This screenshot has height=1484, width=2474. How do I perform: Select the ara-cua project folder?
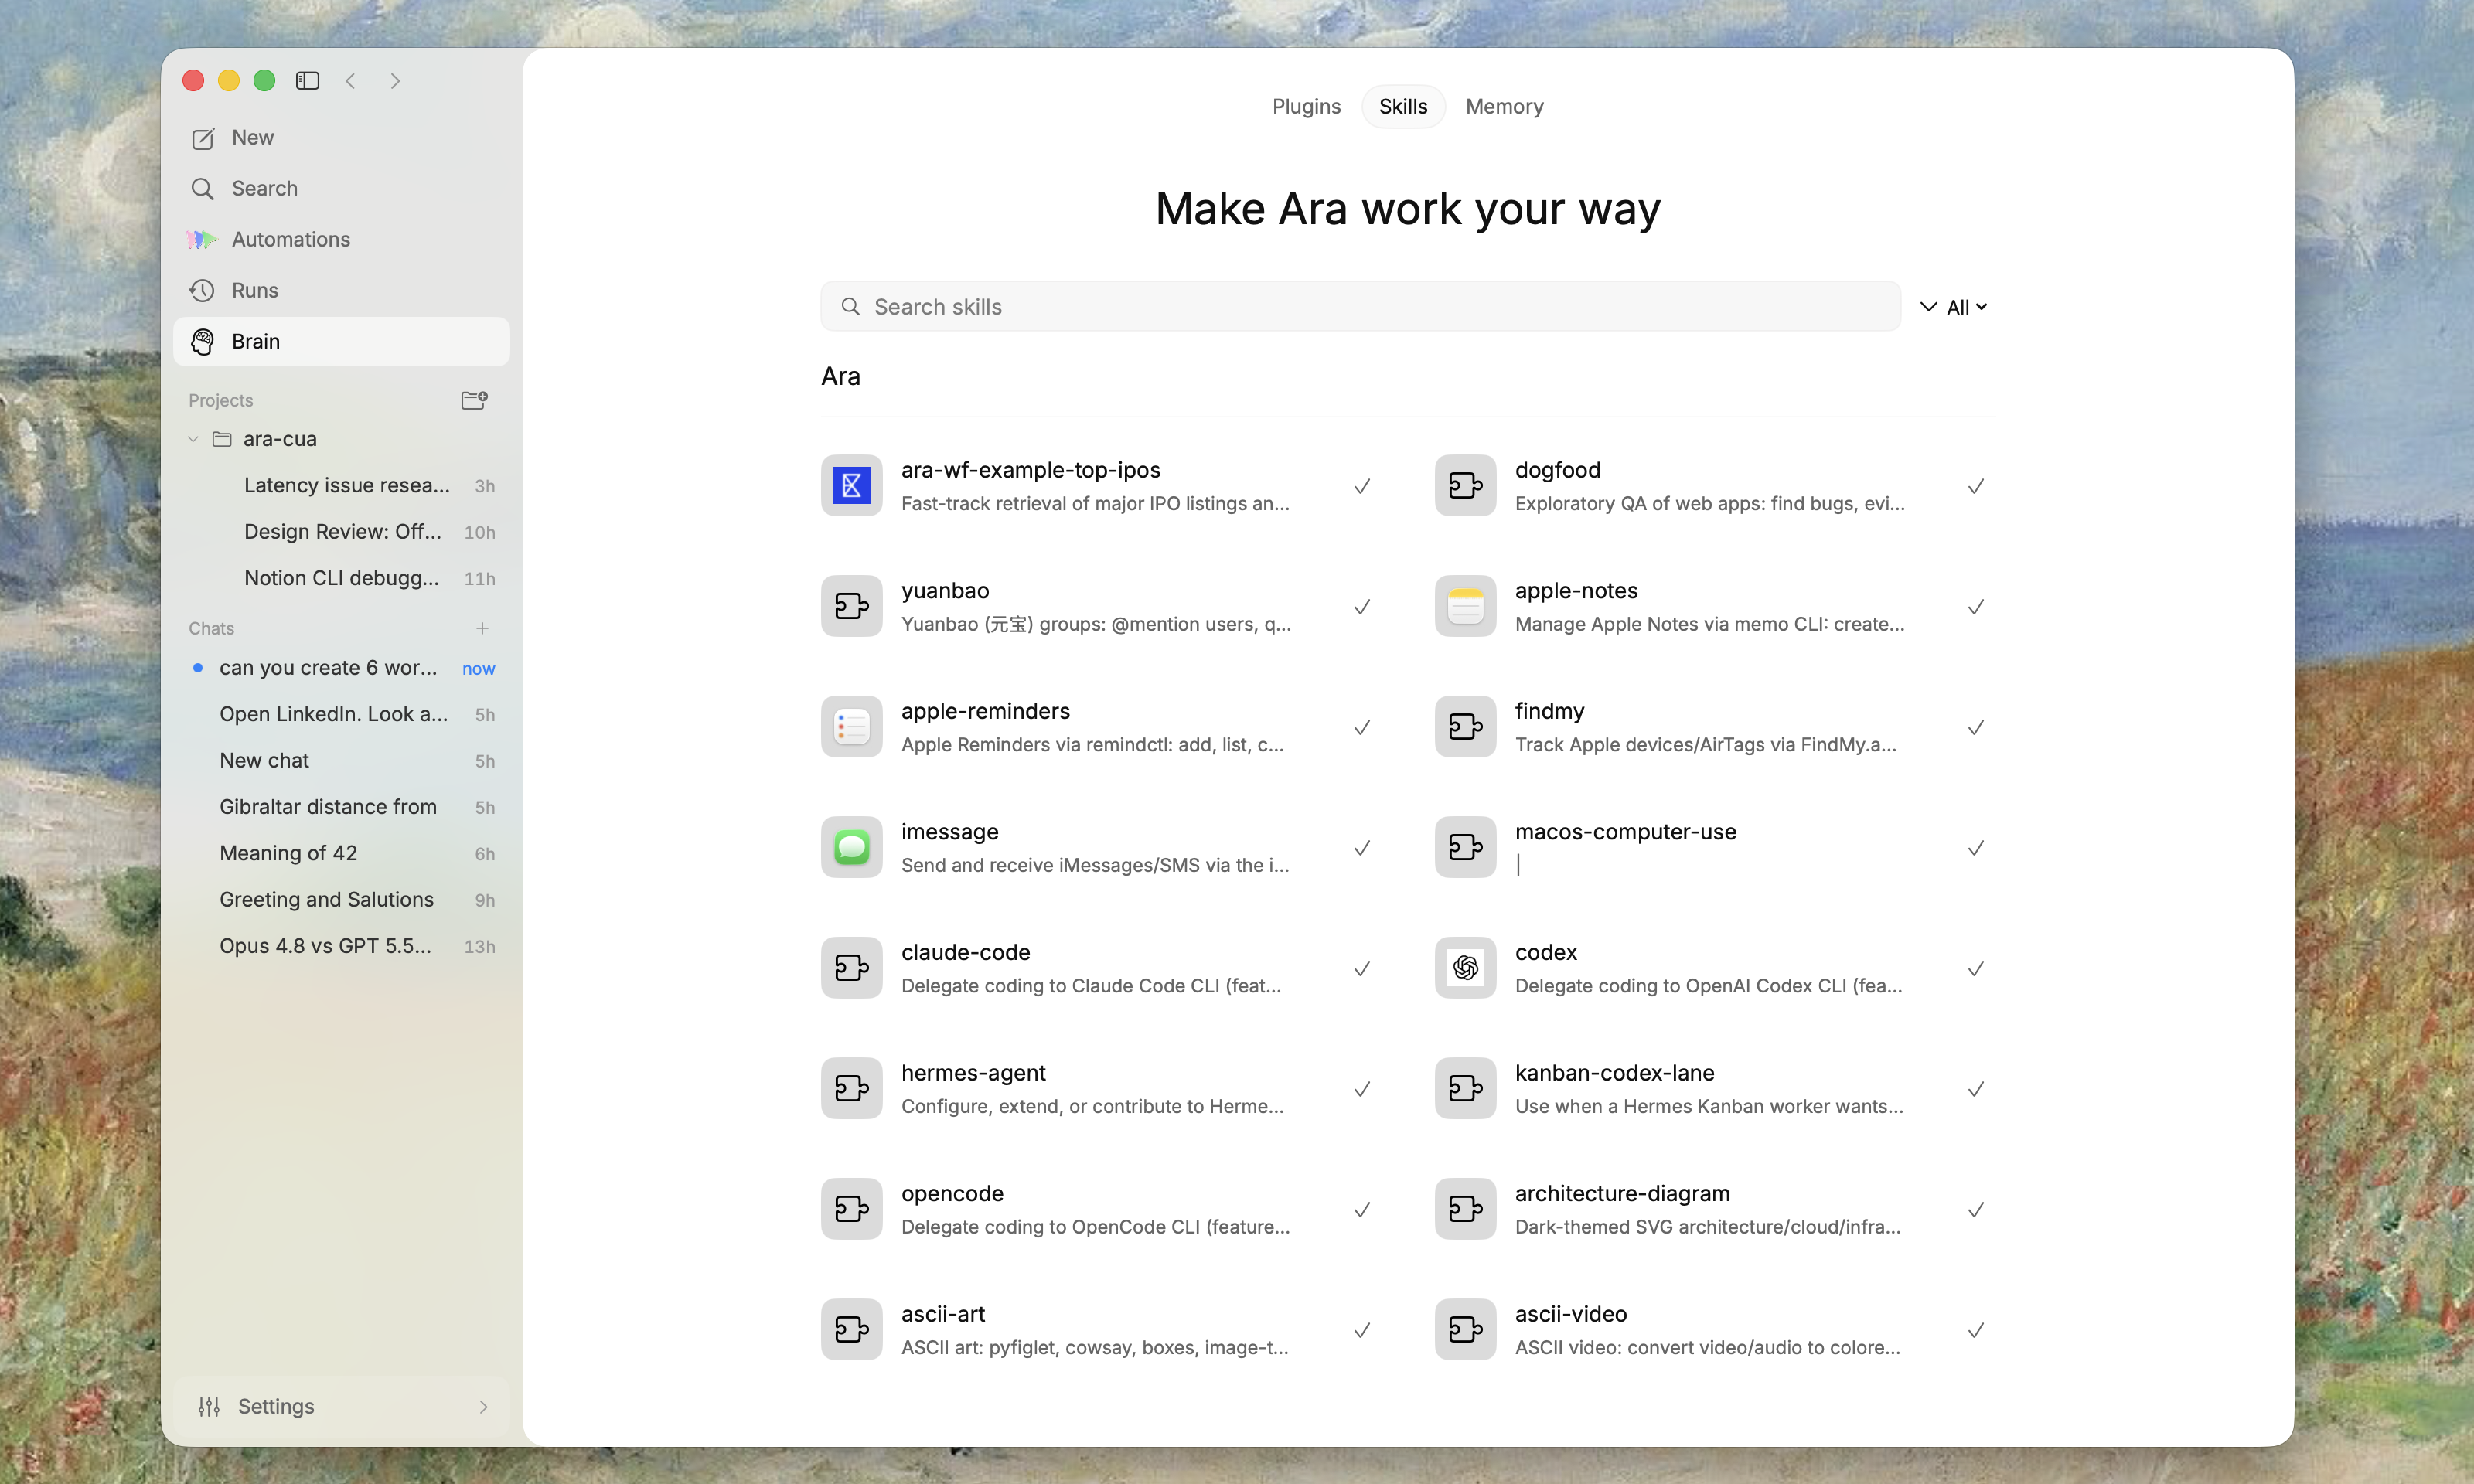point(342,439)
